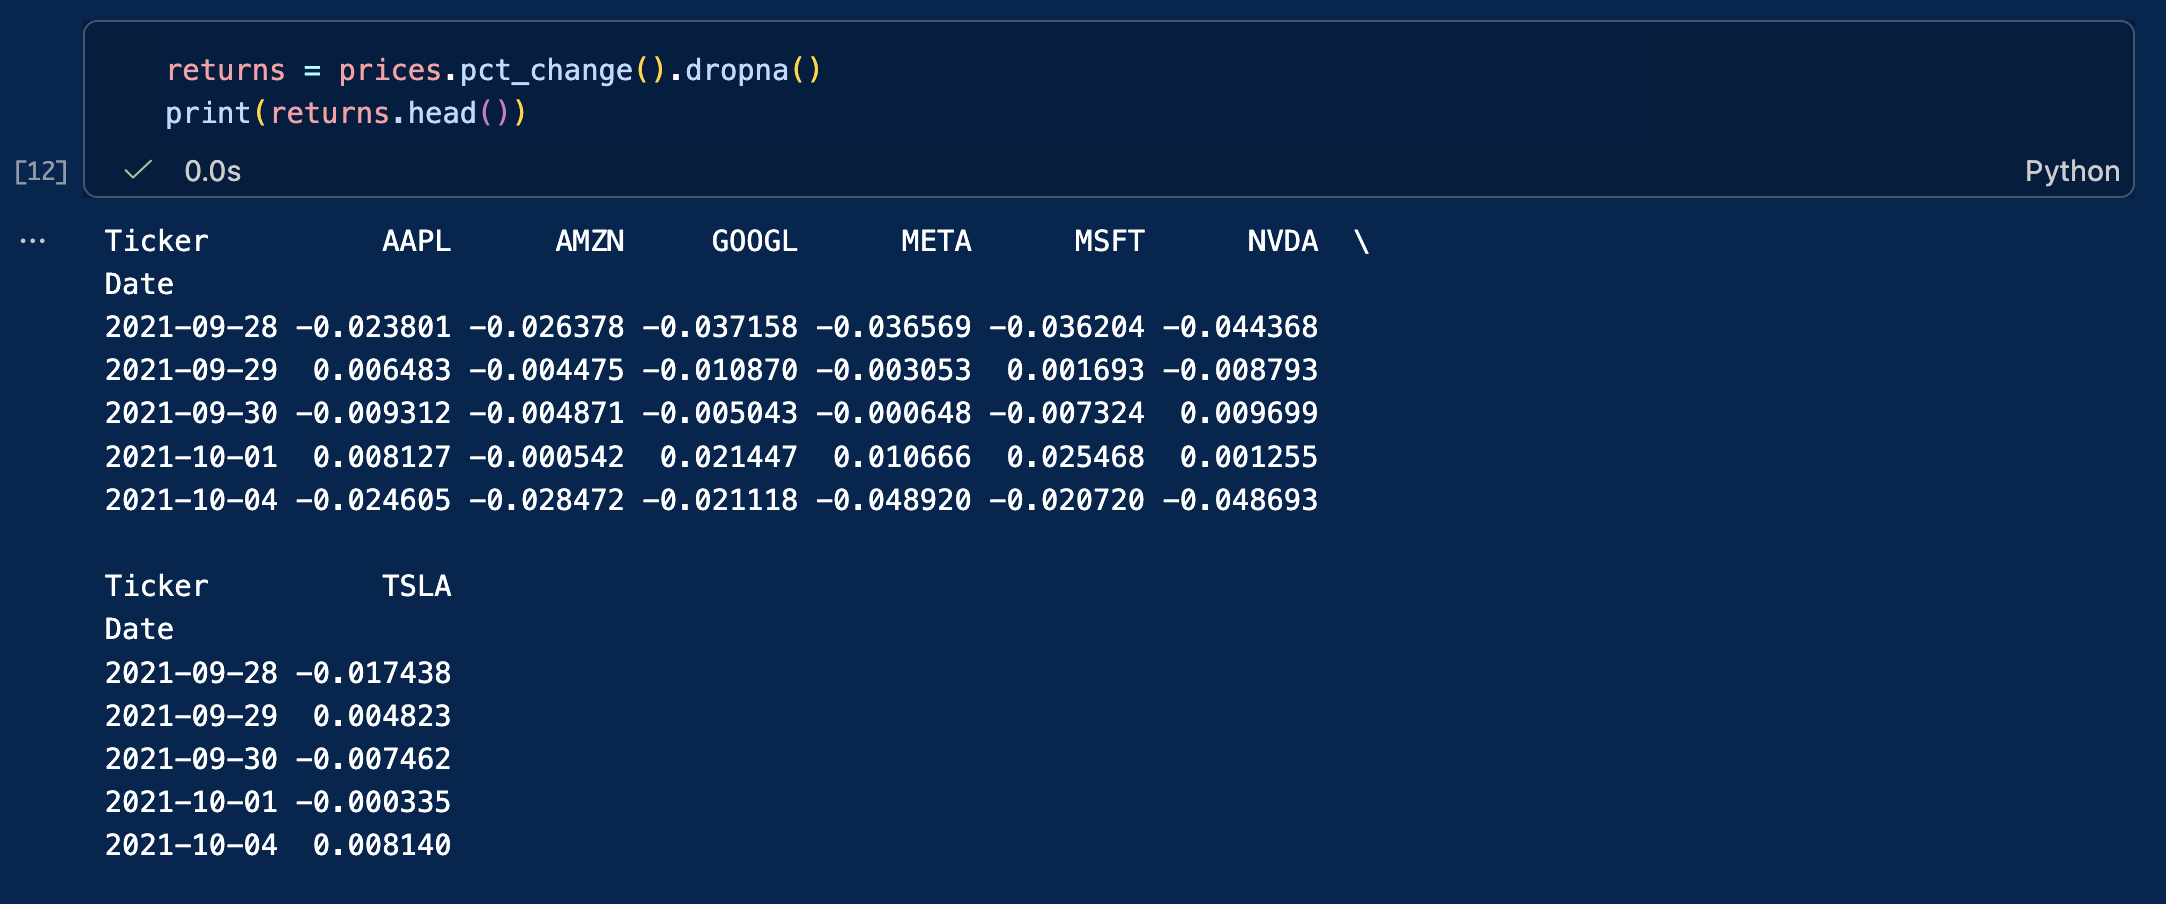
Task: Click the TSLA value -0.000335
Action: pos(374,802)
